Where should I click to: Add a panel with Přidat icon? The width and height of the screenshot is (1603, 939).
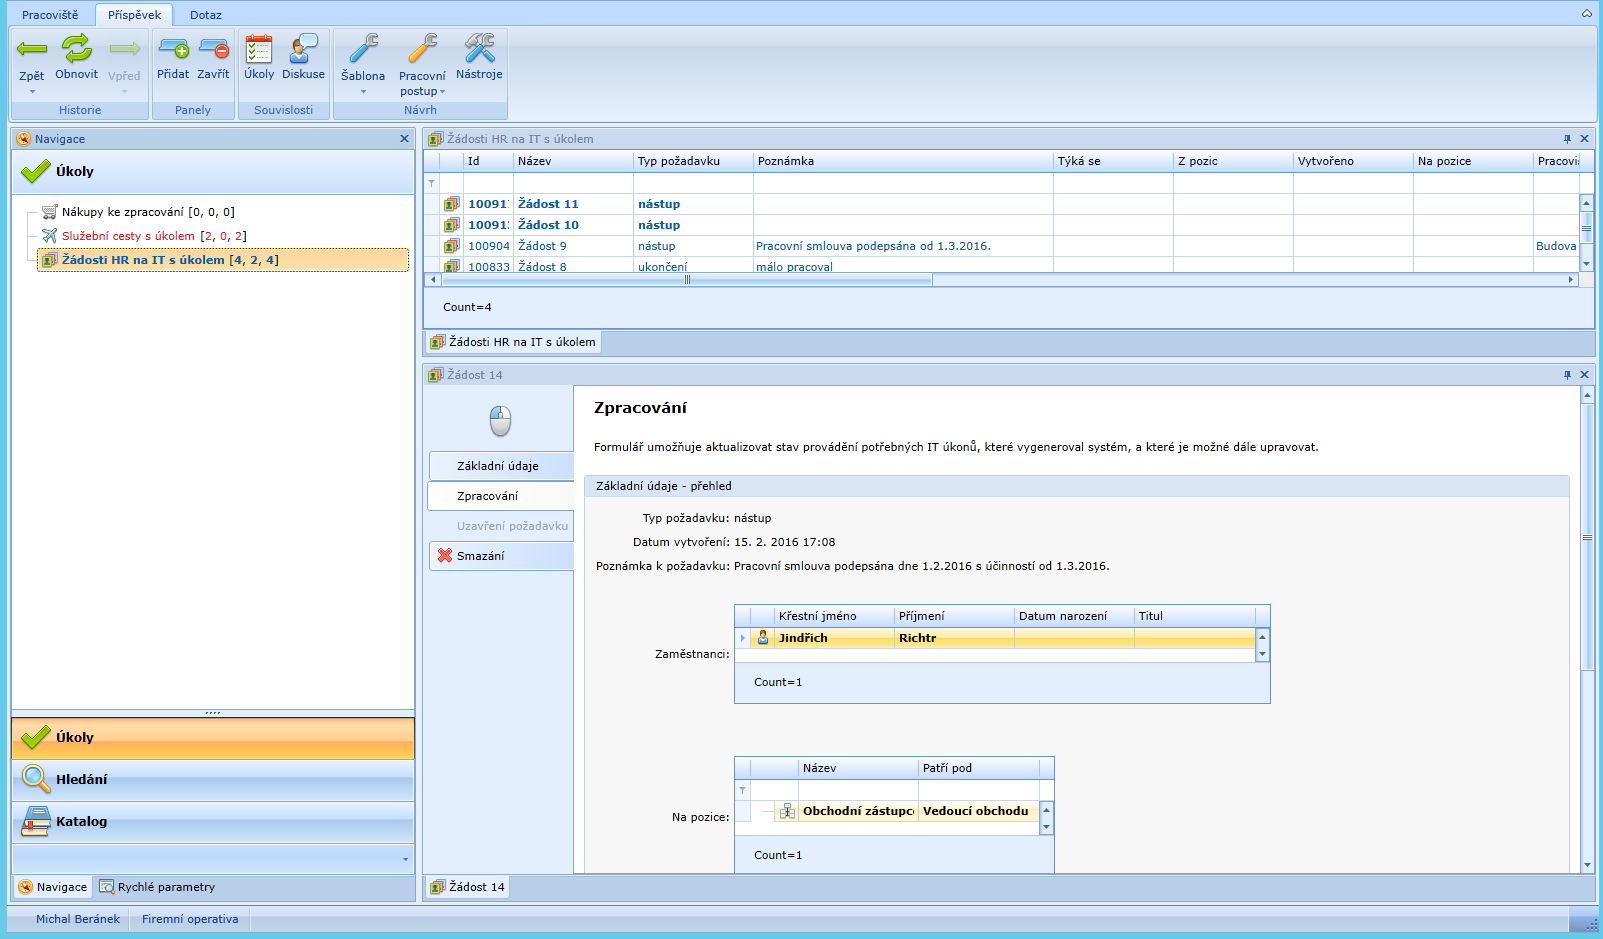point(173,49)
